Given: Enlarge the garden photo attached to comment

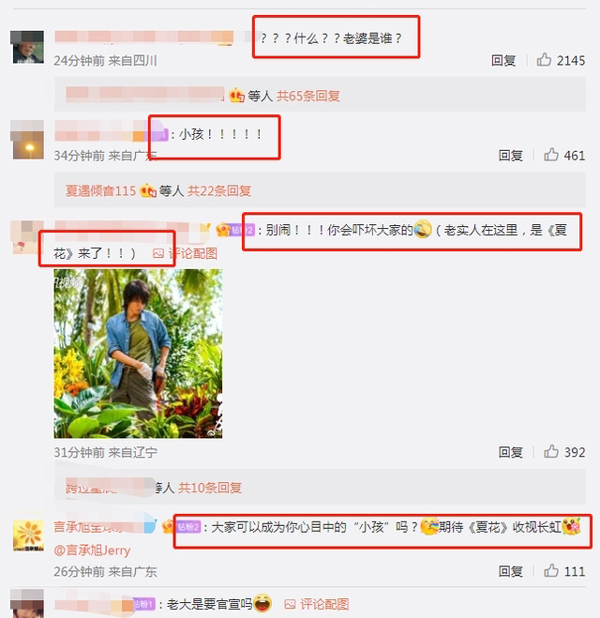Looking at the screenshot, I should click(138, 354).
